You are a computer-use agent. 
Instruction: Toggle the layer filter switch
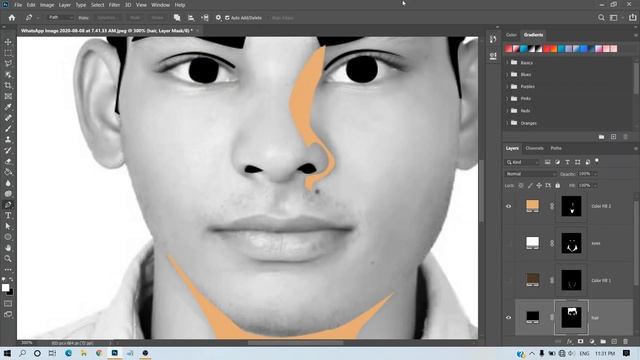coord(597,161)
